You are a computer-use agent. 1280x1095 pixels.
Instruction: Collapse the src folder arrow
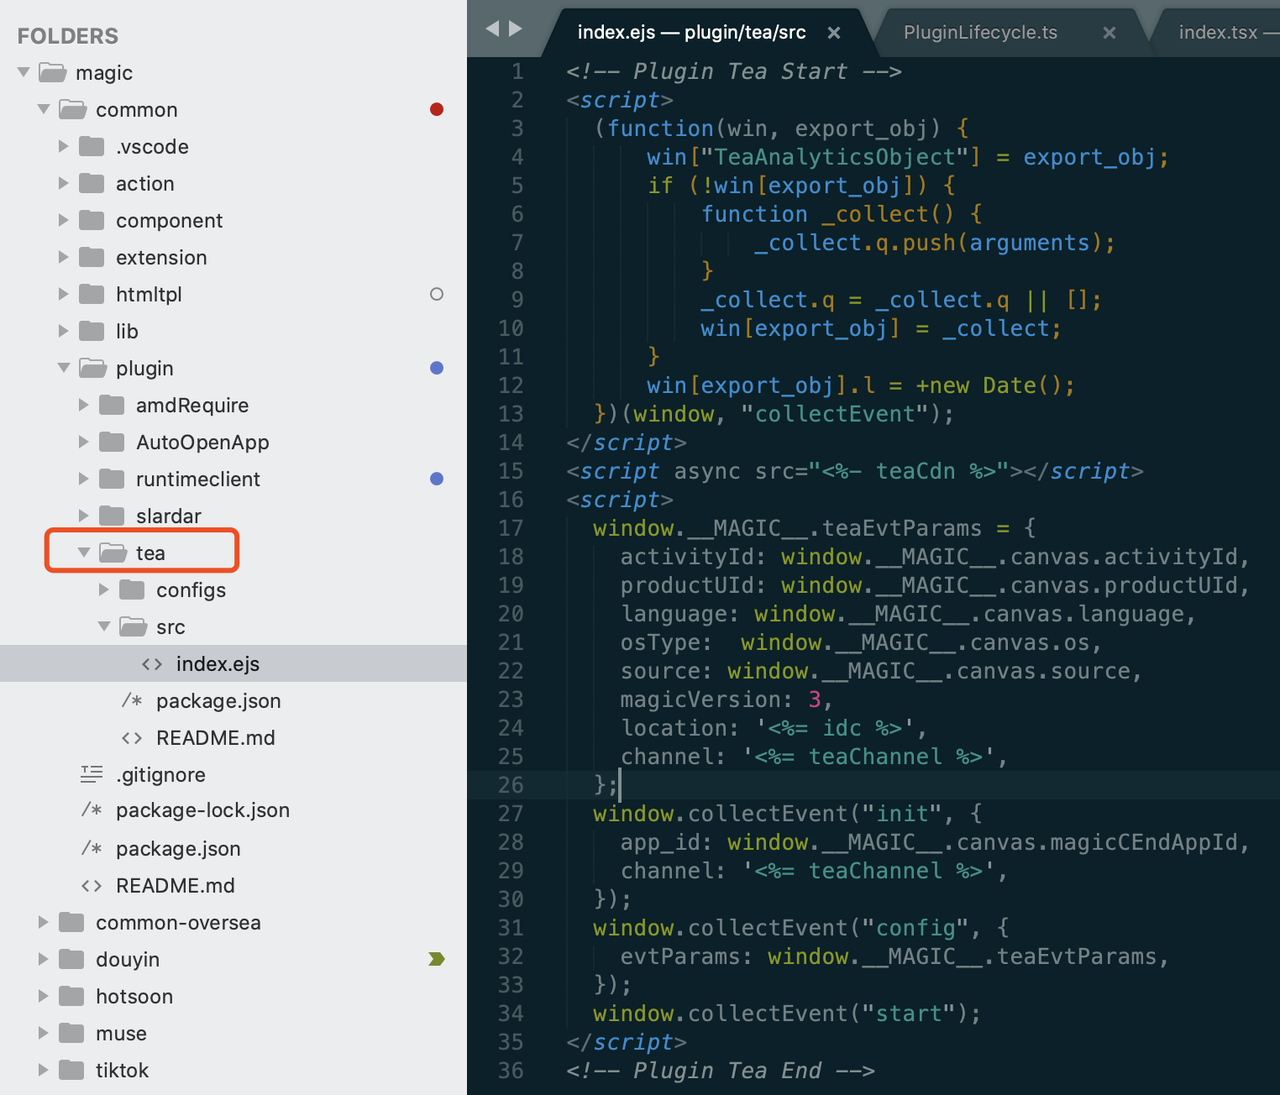(x=104, y=627)
